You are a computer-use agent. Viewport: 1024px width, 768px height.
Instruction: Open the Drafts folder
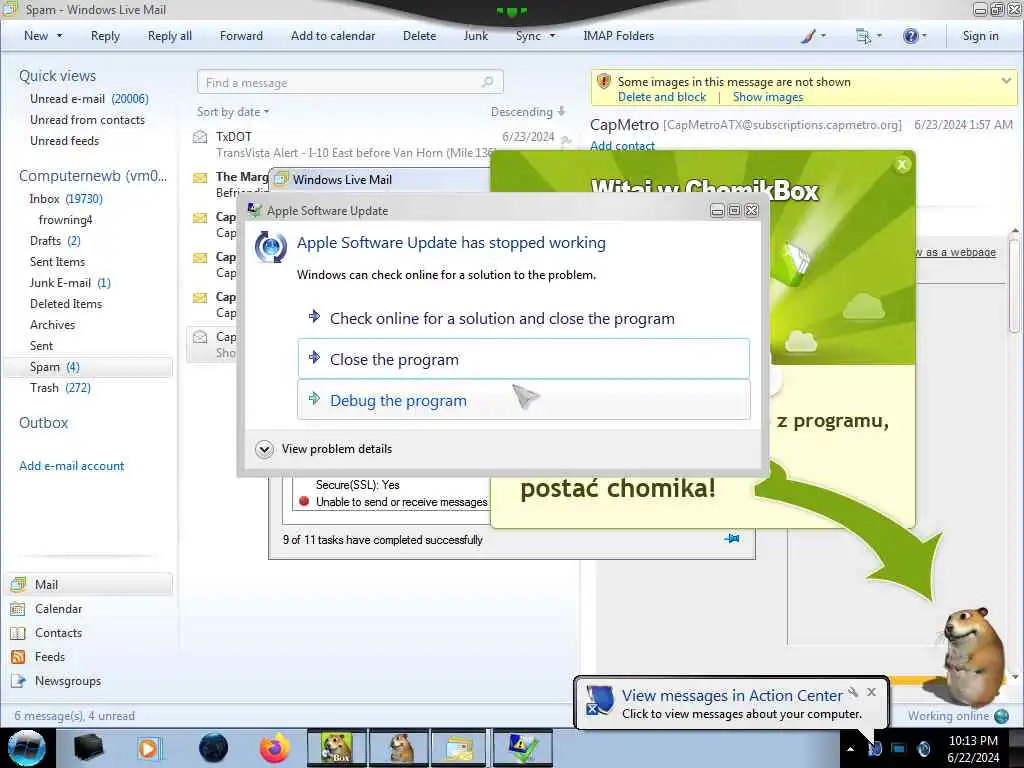56,240
